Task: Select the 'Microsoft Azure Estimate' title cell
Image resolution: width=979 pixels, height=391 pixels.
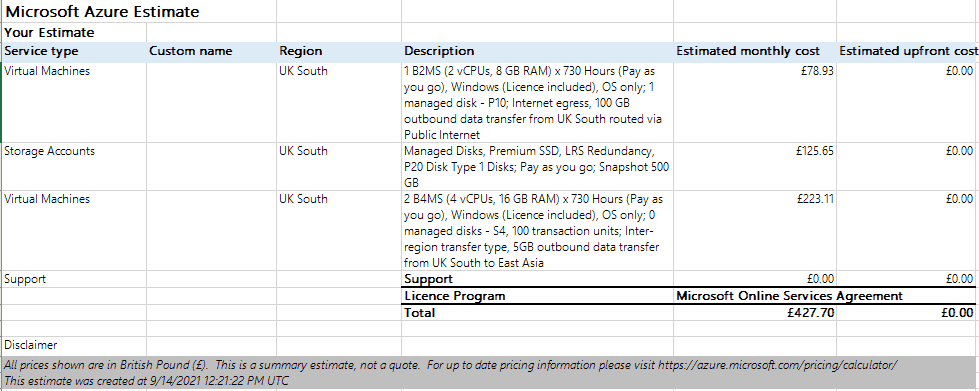Action: 139,11
